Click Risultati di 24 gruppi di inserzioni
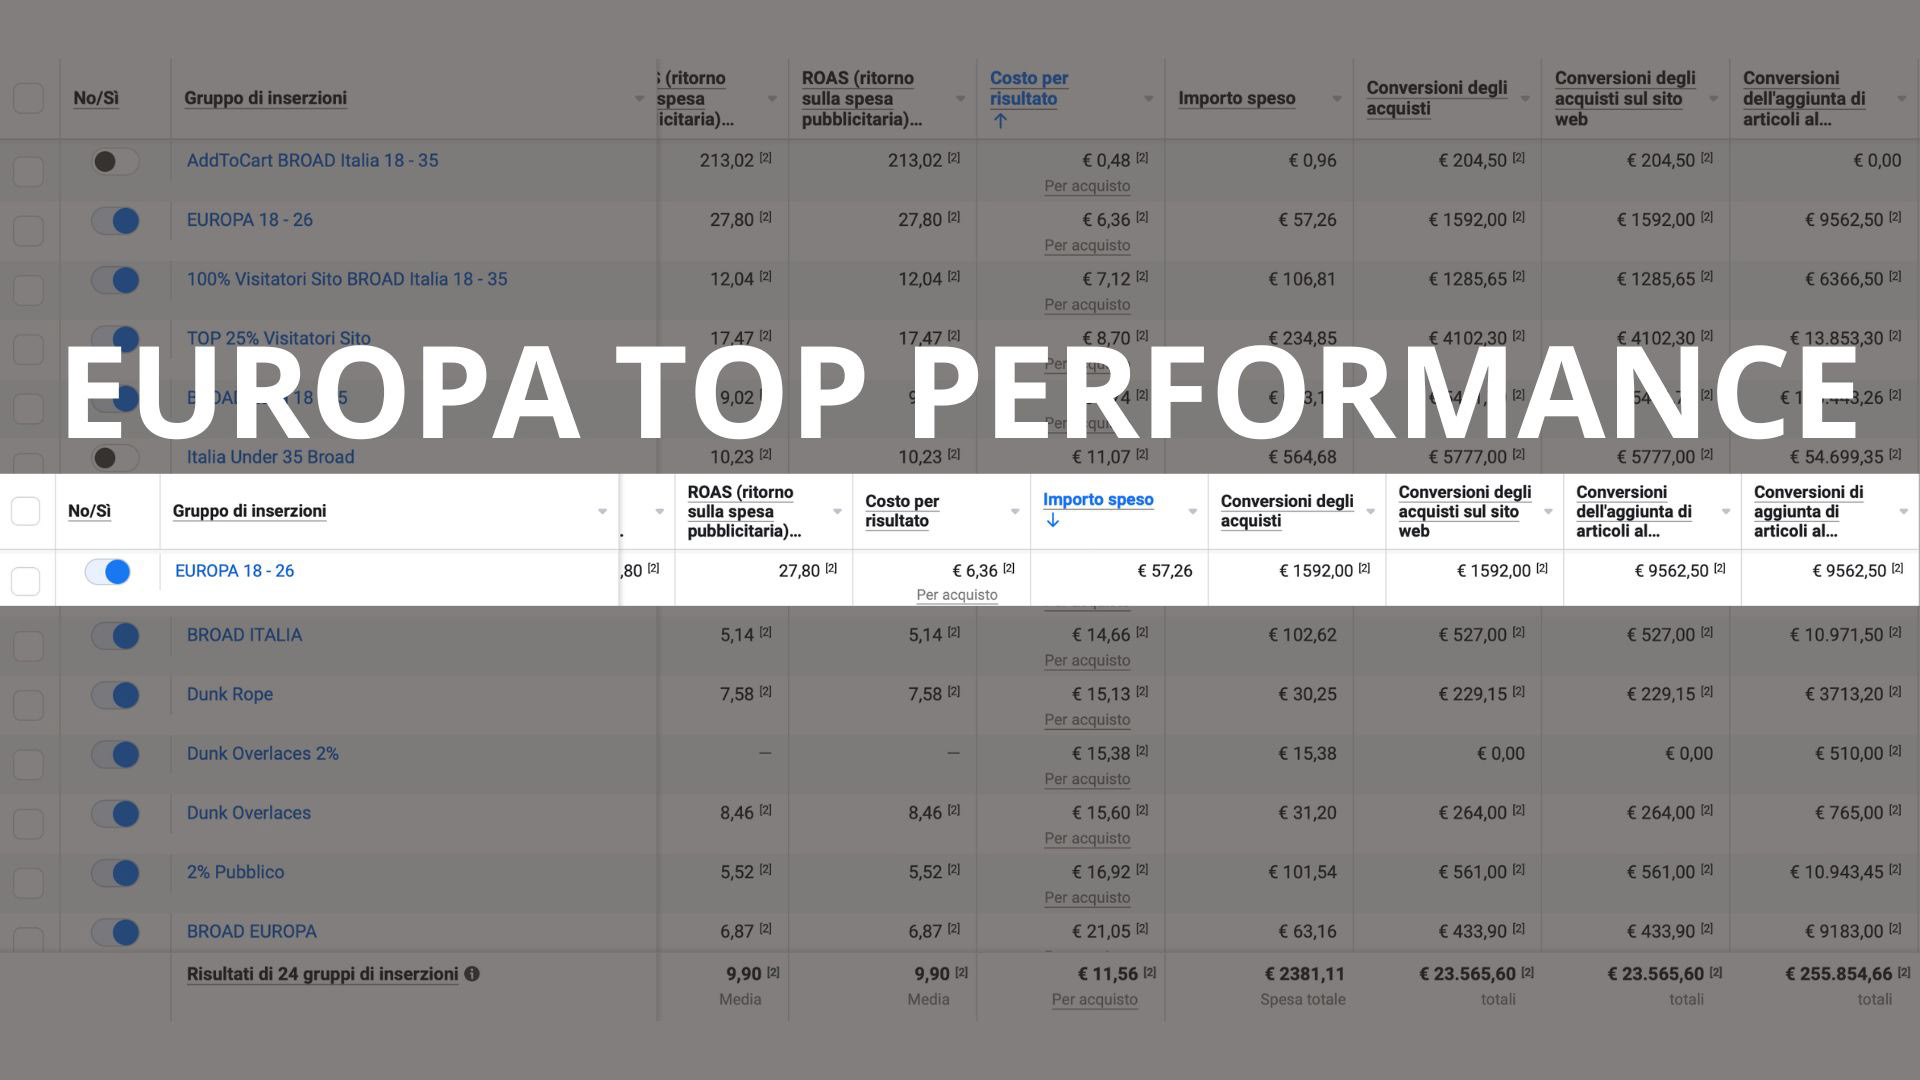Image resolution: width=1920 pixels, height=1080 pixels. click(322, 974)
